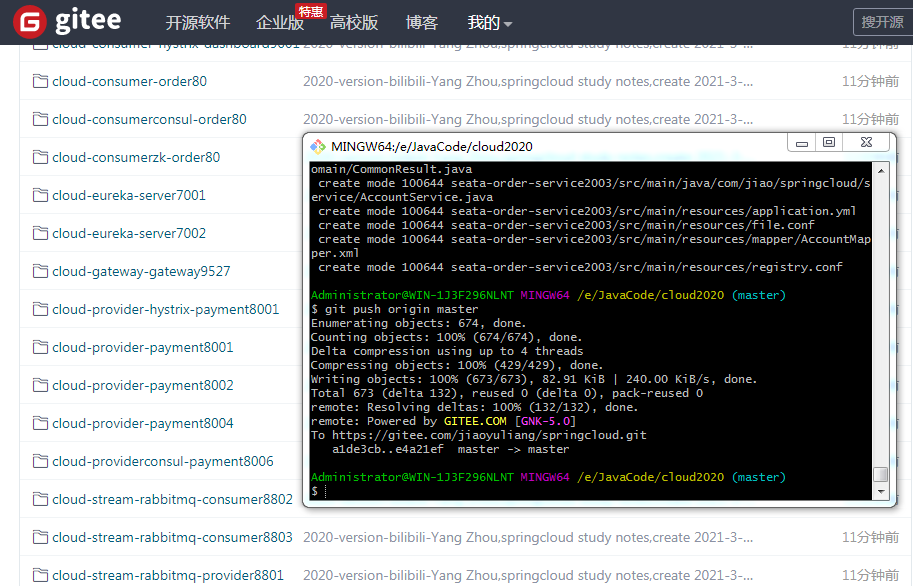Open commit message on cloud-consumerconsul-order80 row
913x586 pixels.
click(528, 119)
